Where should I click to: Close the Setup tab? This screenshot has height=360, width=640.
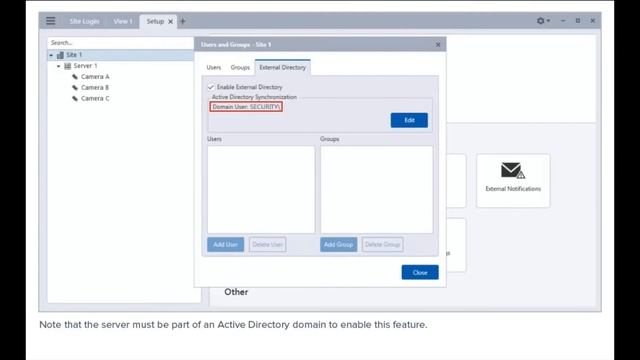coord(171,22)
